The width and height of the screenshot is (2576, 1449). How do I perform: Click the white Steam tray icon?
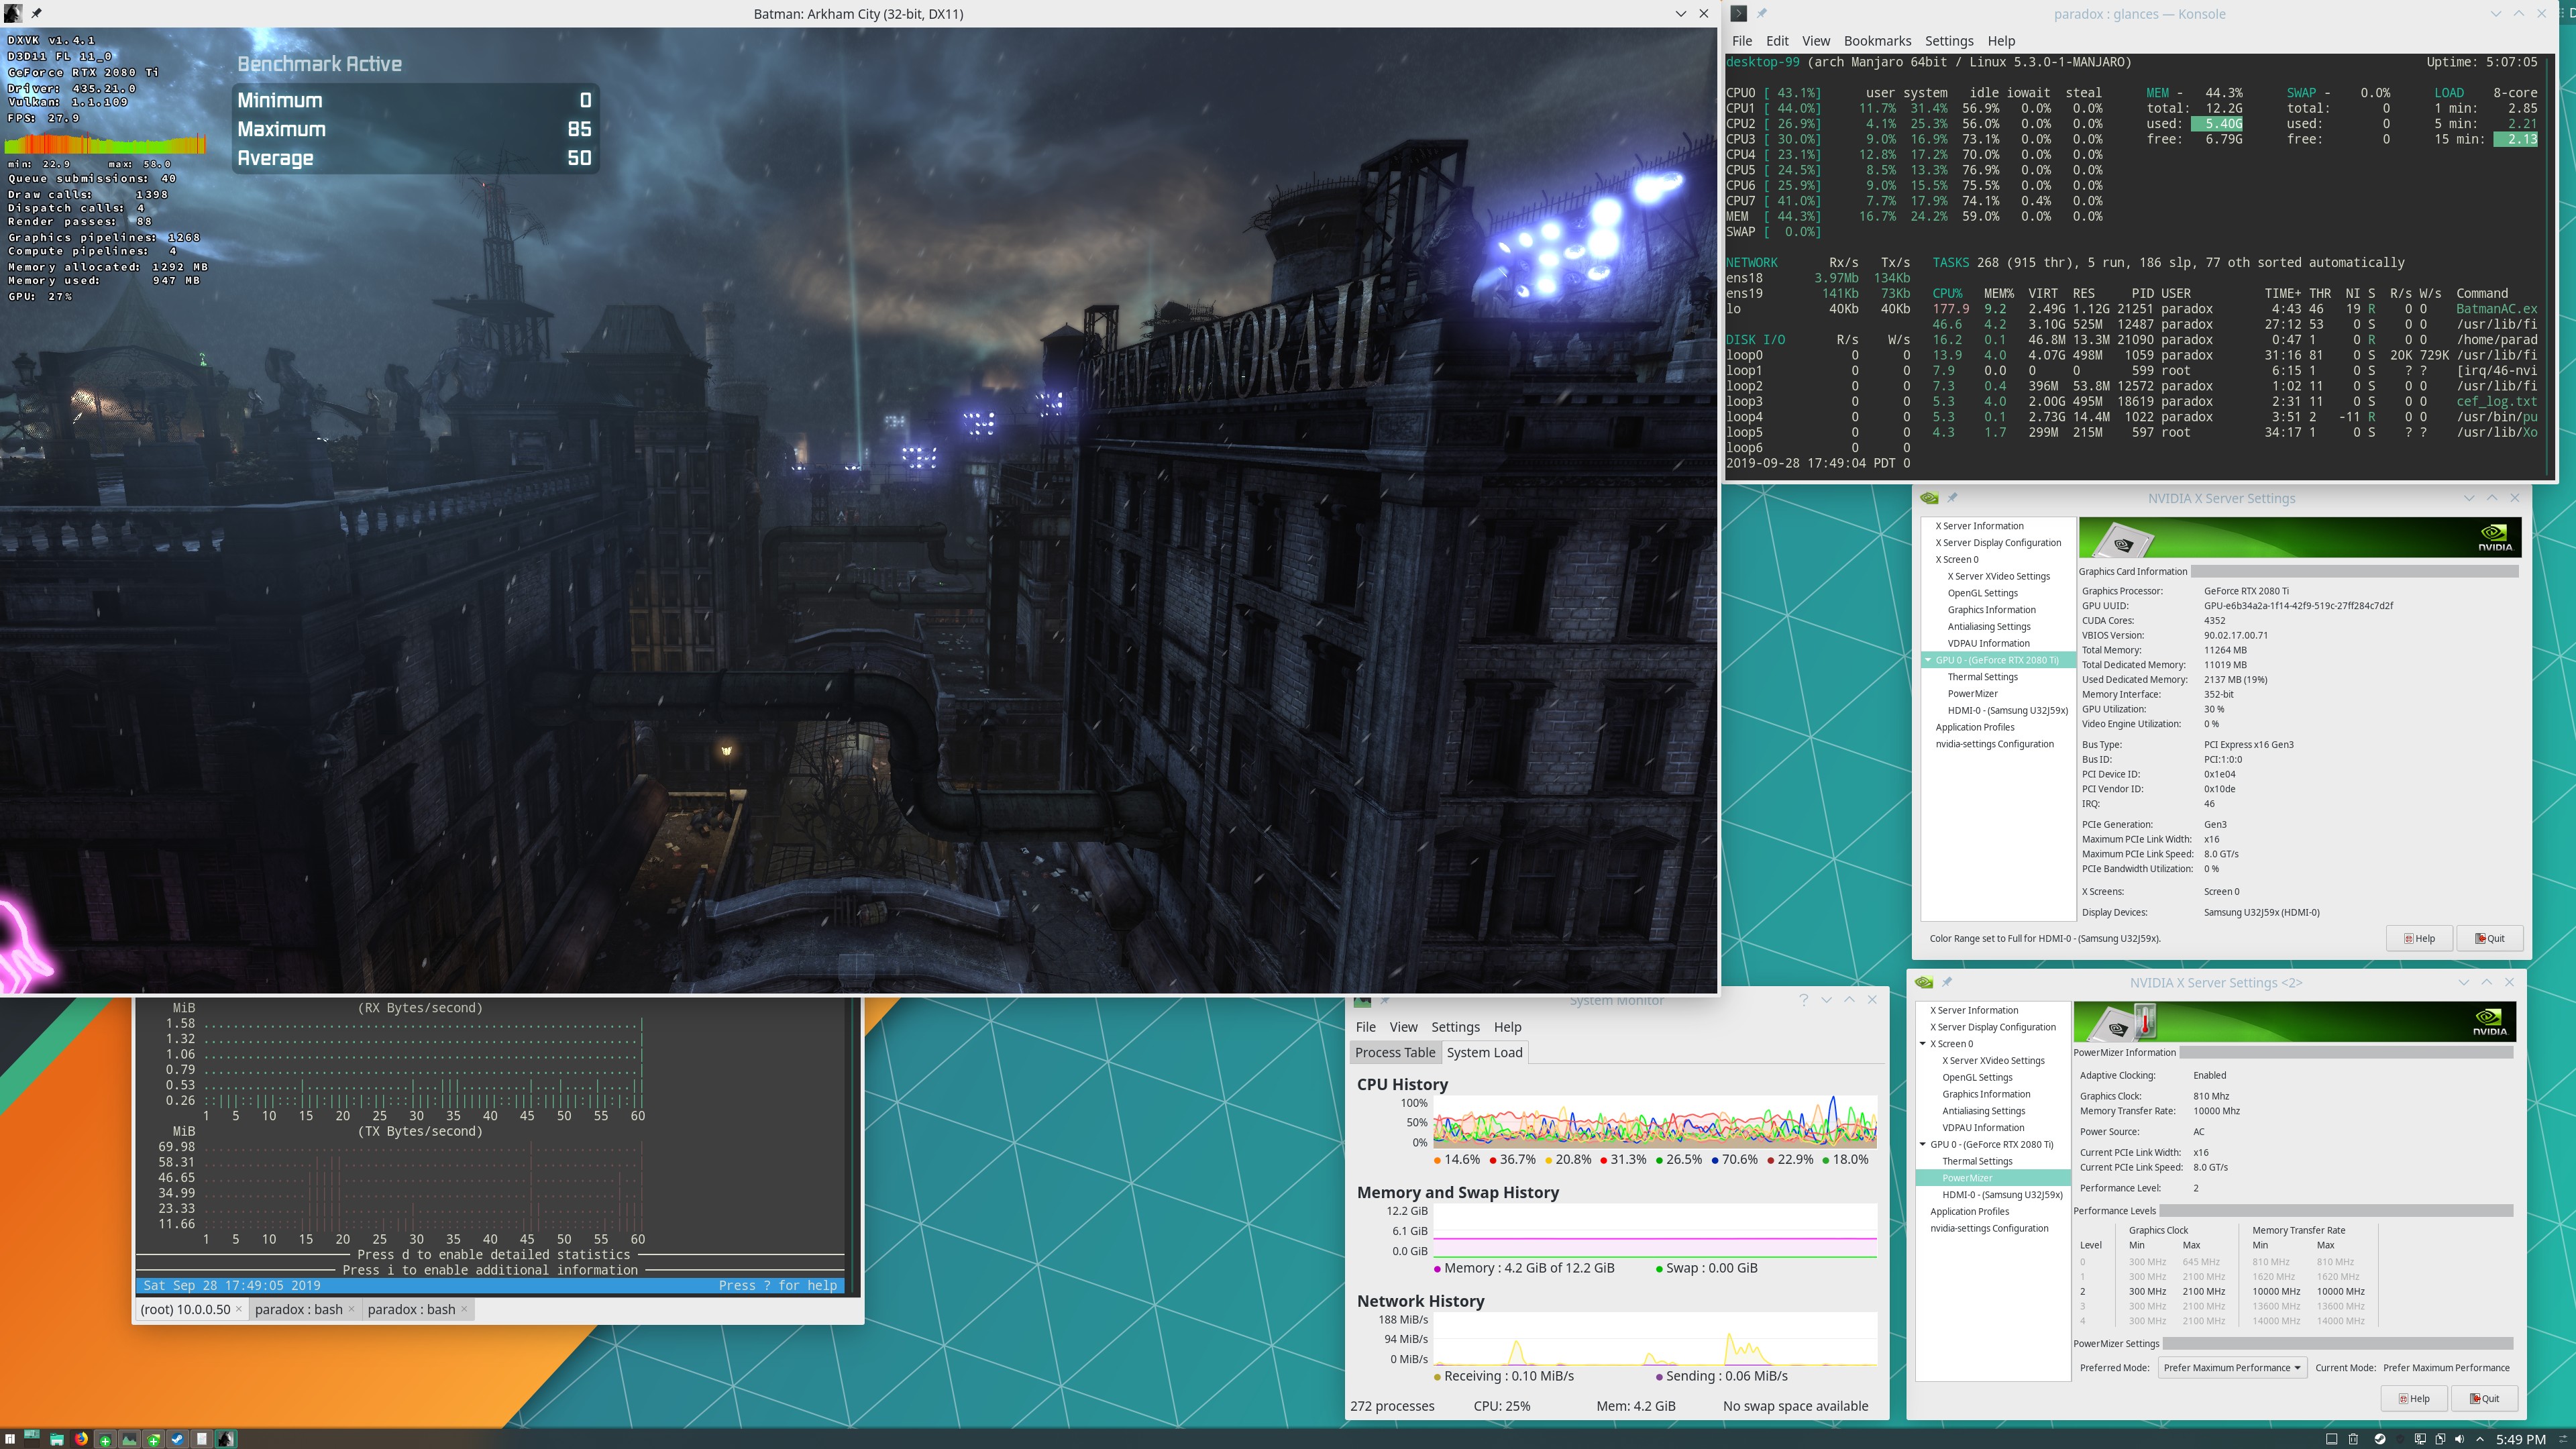point(2379,1439)
